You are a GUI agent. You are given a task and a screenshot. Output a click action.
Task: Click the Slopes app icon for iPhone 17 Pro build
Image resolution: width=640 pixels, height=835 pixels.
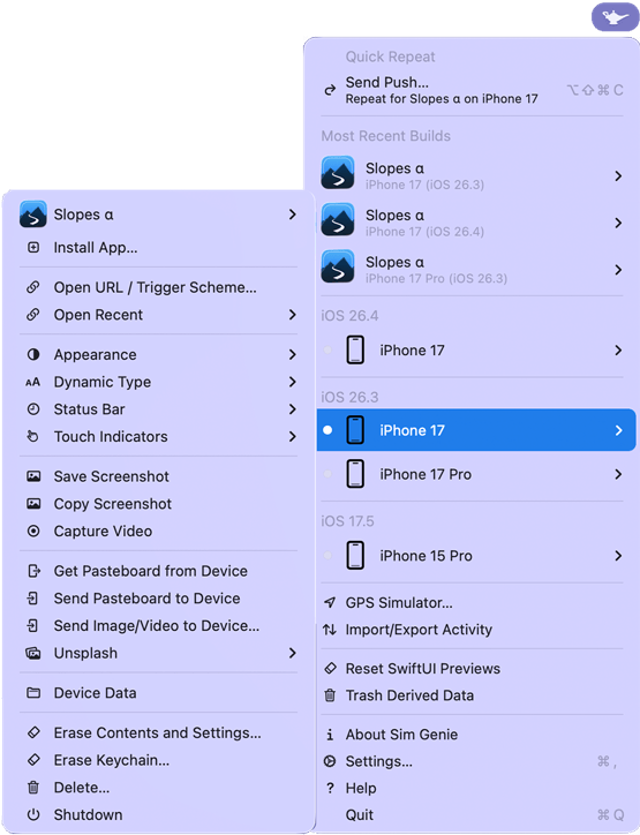(338, 266)
